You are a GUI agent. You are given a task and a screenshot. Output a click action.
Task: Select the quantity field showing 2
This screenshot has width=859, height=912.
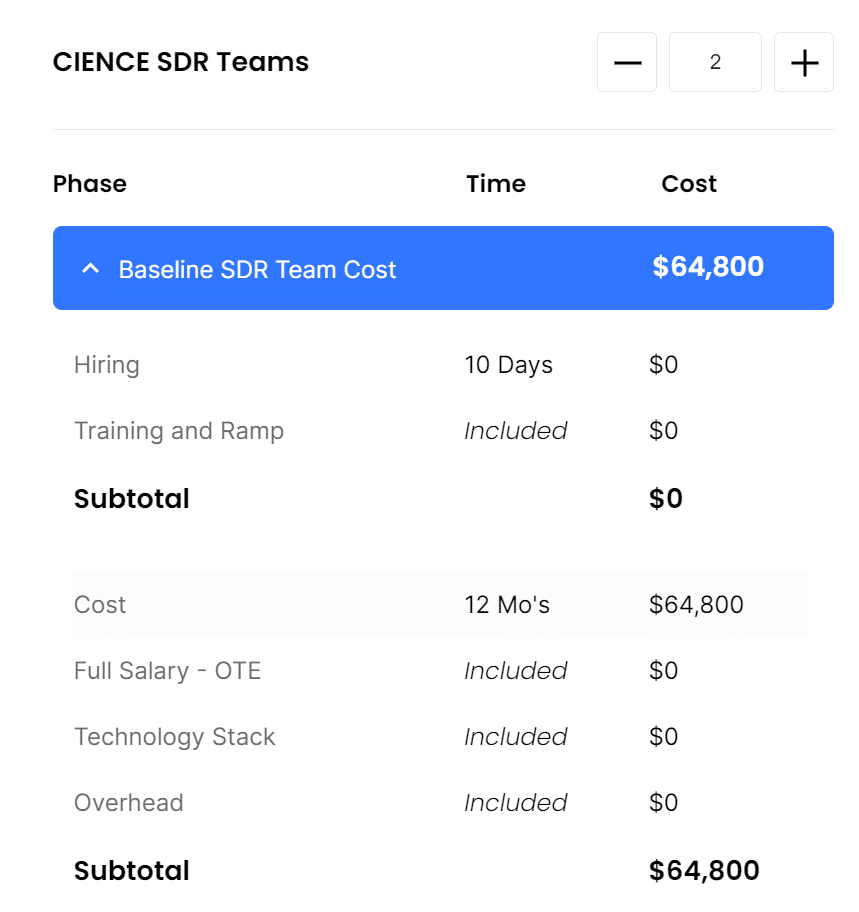tap(715, 62)
